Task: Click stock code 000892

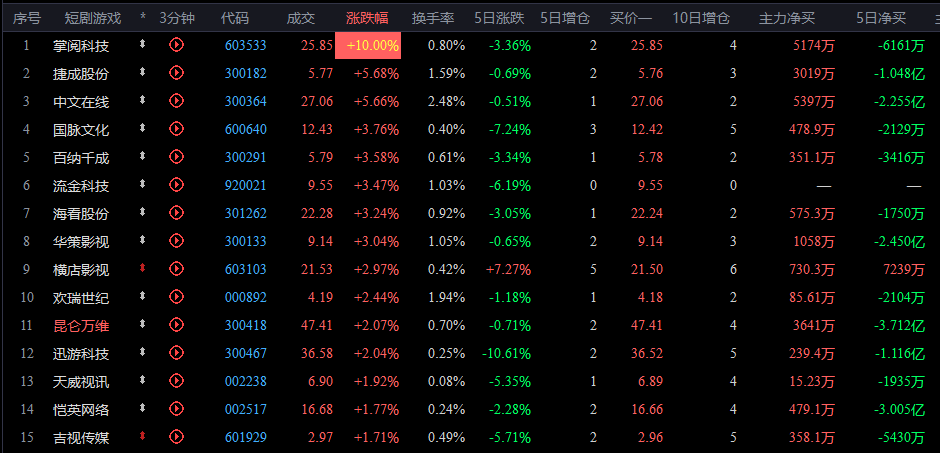Action: click(x=246, y=297)
